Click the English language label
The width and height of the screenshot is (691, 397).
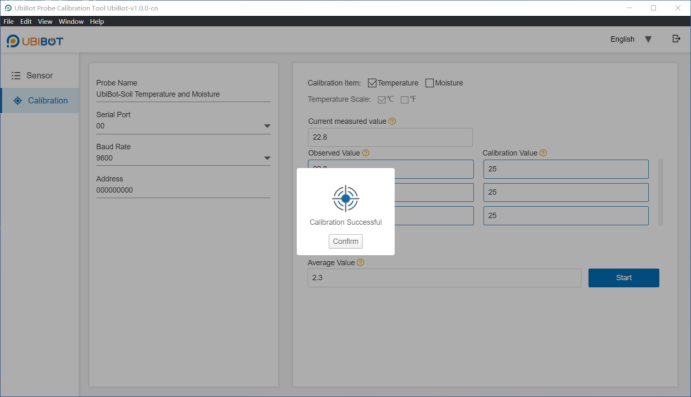coord(622,39)
